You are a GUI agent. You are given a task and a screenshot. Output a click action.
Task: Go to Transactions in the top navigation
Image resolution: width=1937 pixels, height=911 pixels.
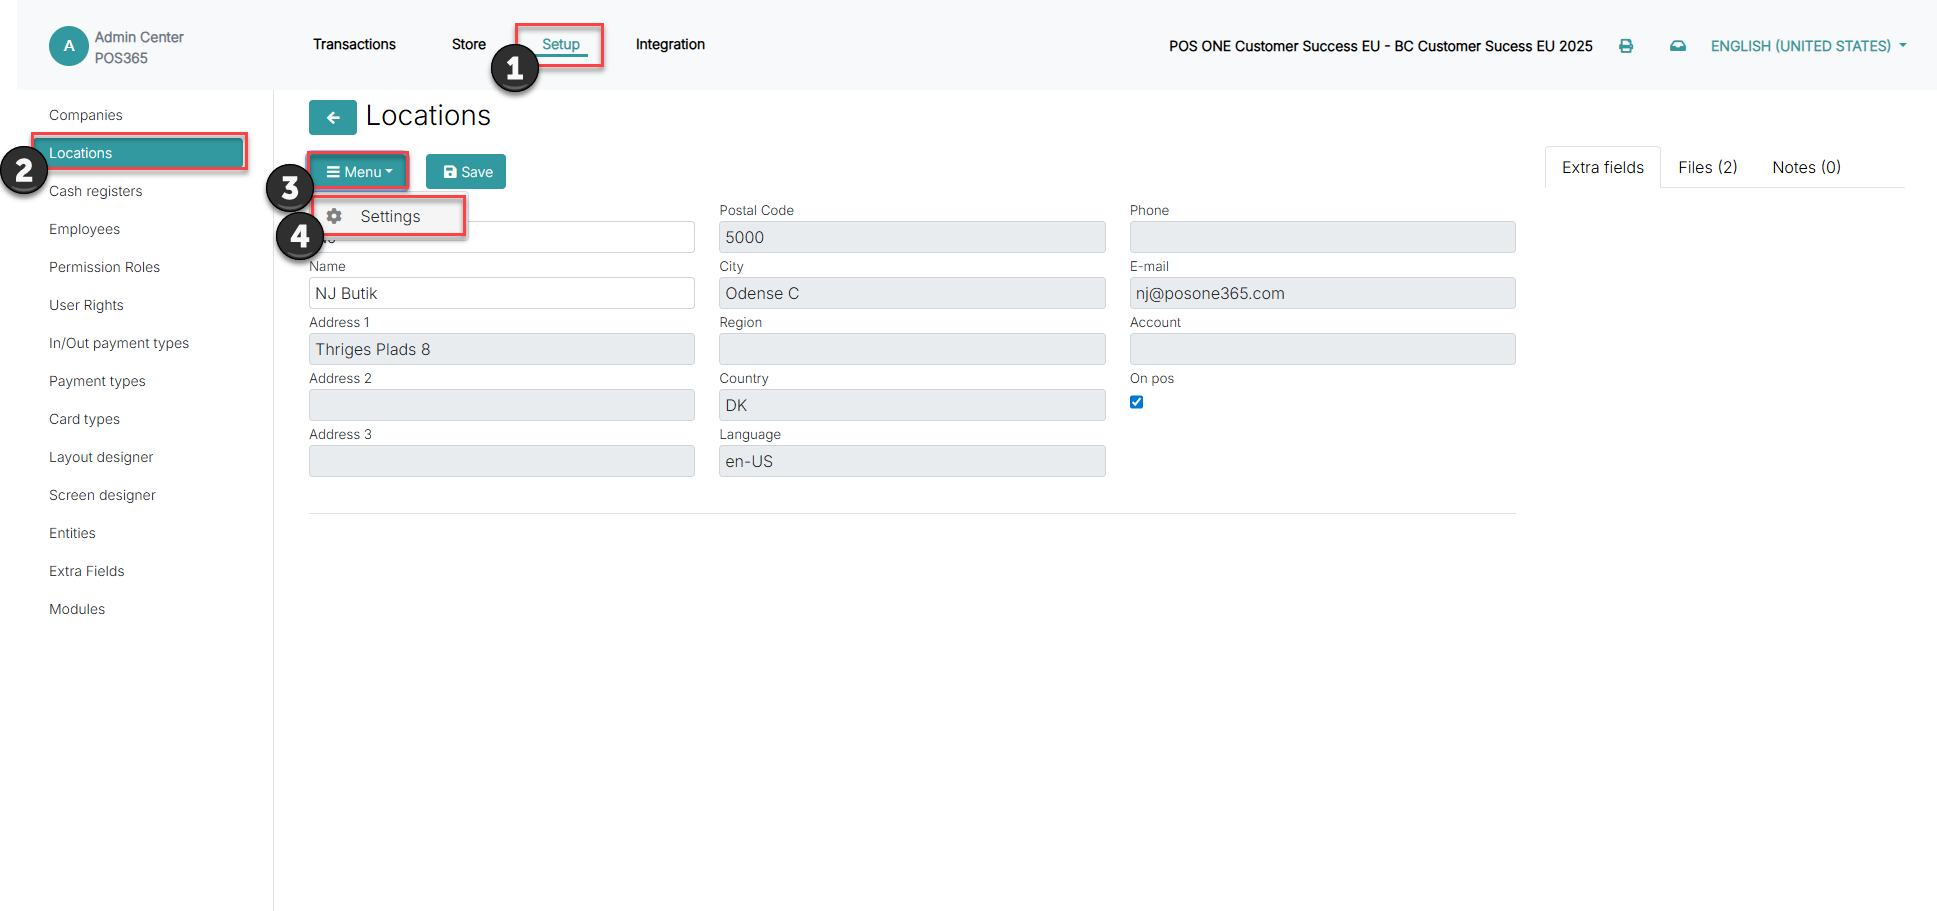click(354, 44)
